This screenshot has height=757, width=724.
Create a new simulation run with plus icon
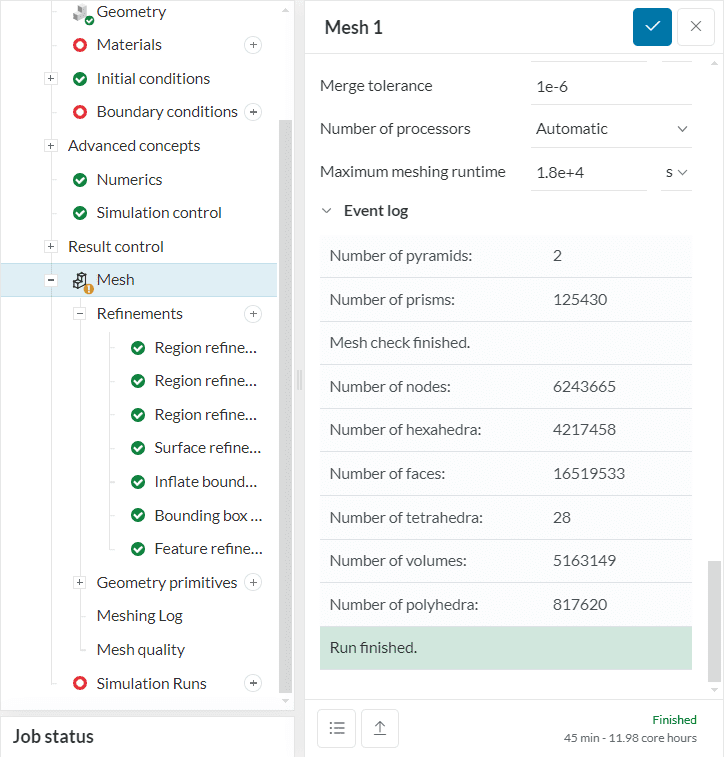[x=253, y=684]
